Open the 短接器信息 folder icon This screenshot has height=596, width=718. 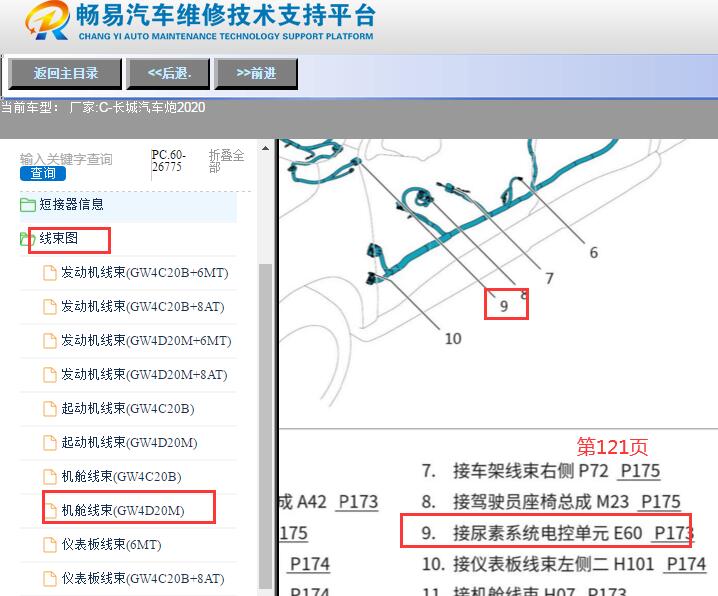coord(27,205)
